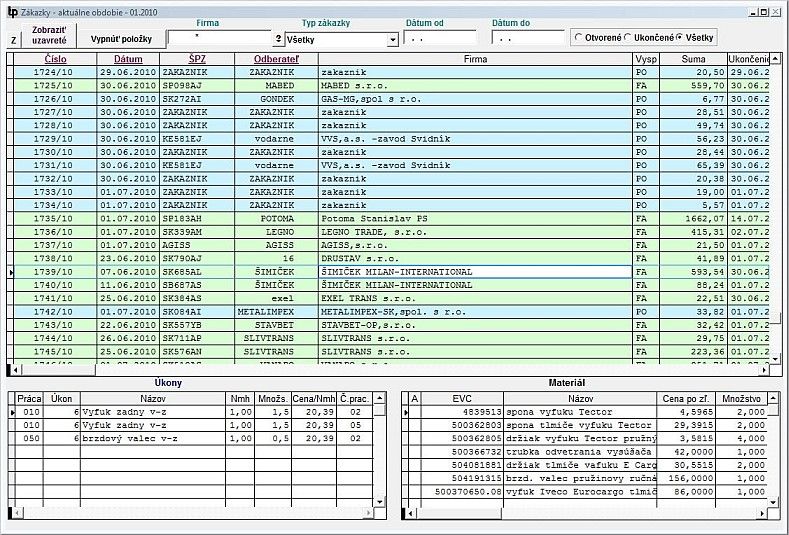
Task: Click the down arrow on the orders scrollbar
Action: point(775,358)
